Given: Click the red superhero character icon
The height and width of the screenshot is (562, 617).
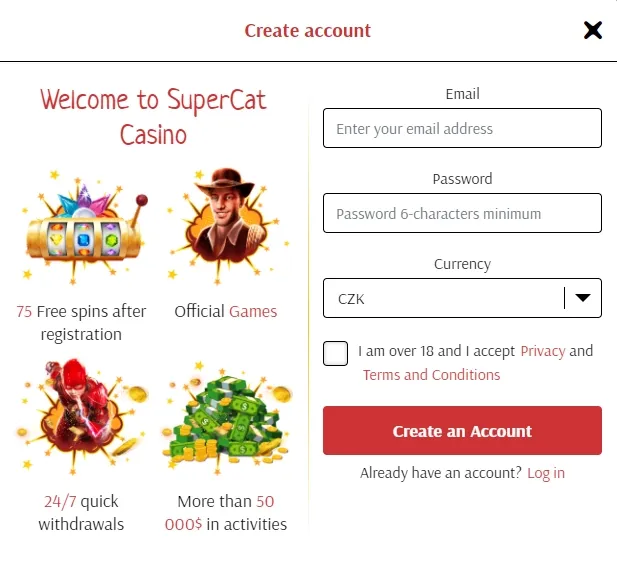Looking at the screenshot, I should coord(80,415).
